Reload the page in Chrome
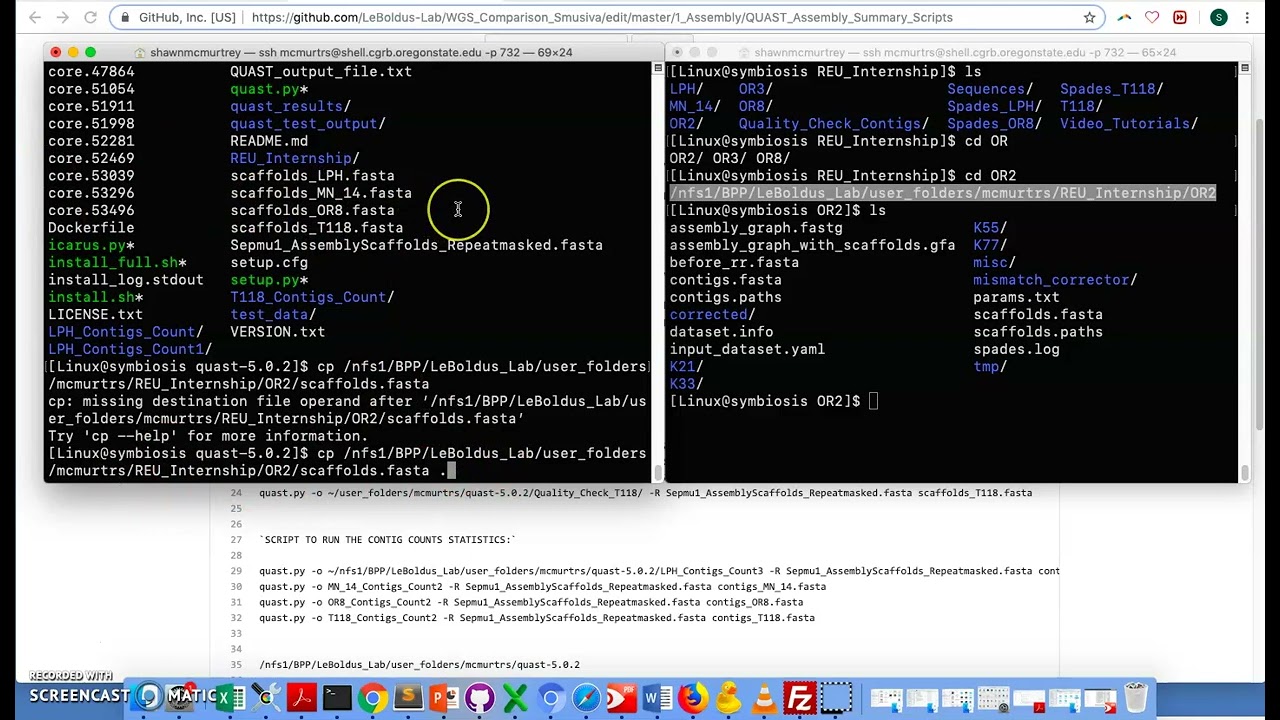The width and height of the screenshot is (1280, 720). point(90,17)
